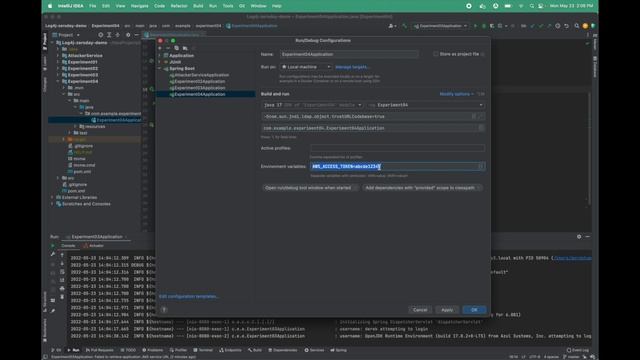640x360 pixels.
Task: Expand the JUnit configuration group
Action: [160, 62]
